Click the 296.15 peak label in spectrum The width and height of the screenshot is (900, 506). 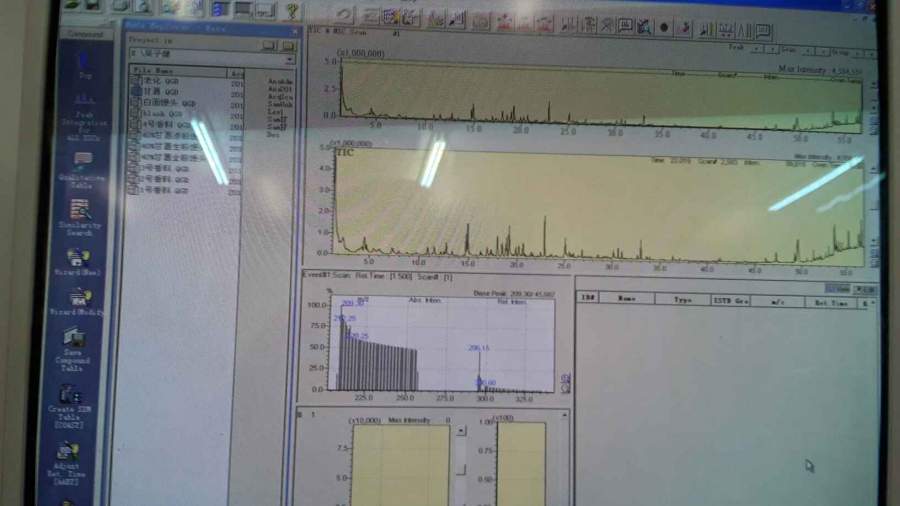pos(478,348)
